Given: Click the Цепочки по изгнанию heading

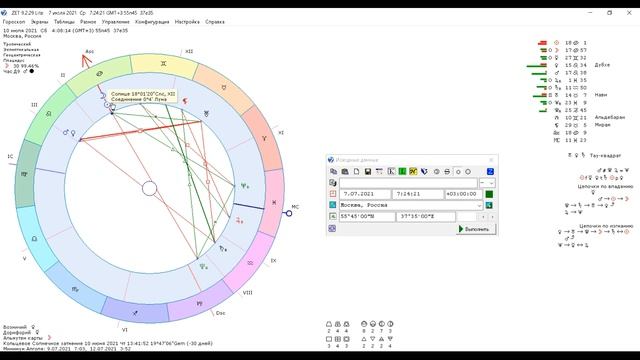Looking at the screenshot, I should pos(606,226).
